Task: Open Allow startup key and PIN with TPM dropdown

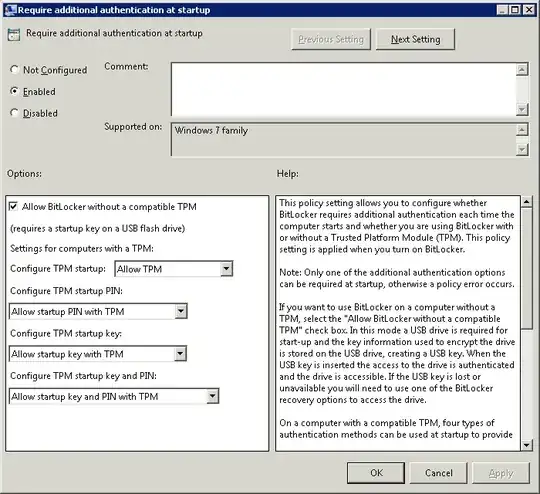Action: point(114,396)
